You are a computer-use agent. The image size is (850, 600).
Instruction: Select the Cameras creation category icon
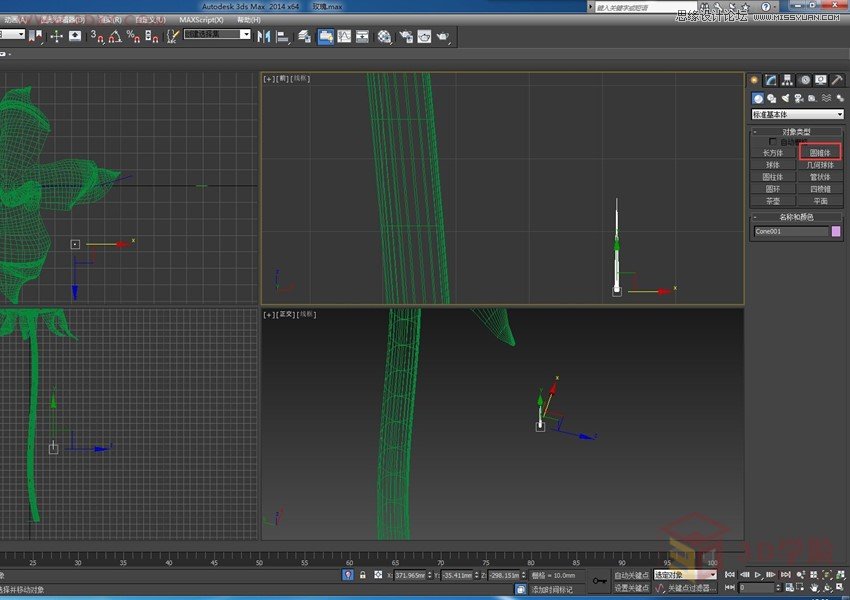tap(799, 98)
